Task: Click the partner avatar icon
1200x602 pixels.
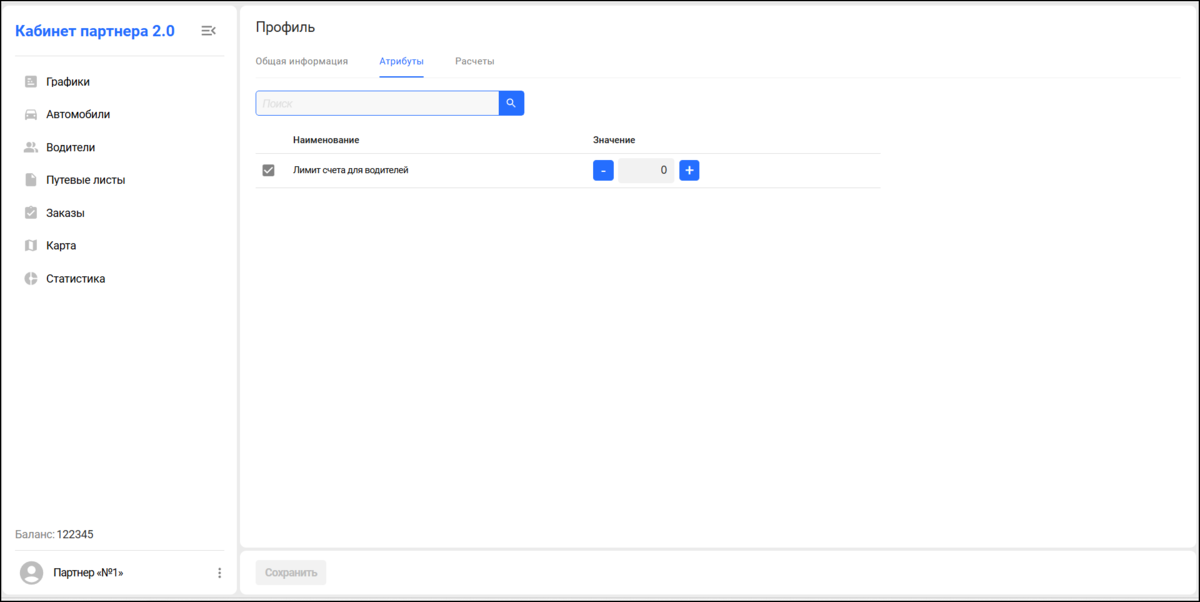Action: coord(32,573)
